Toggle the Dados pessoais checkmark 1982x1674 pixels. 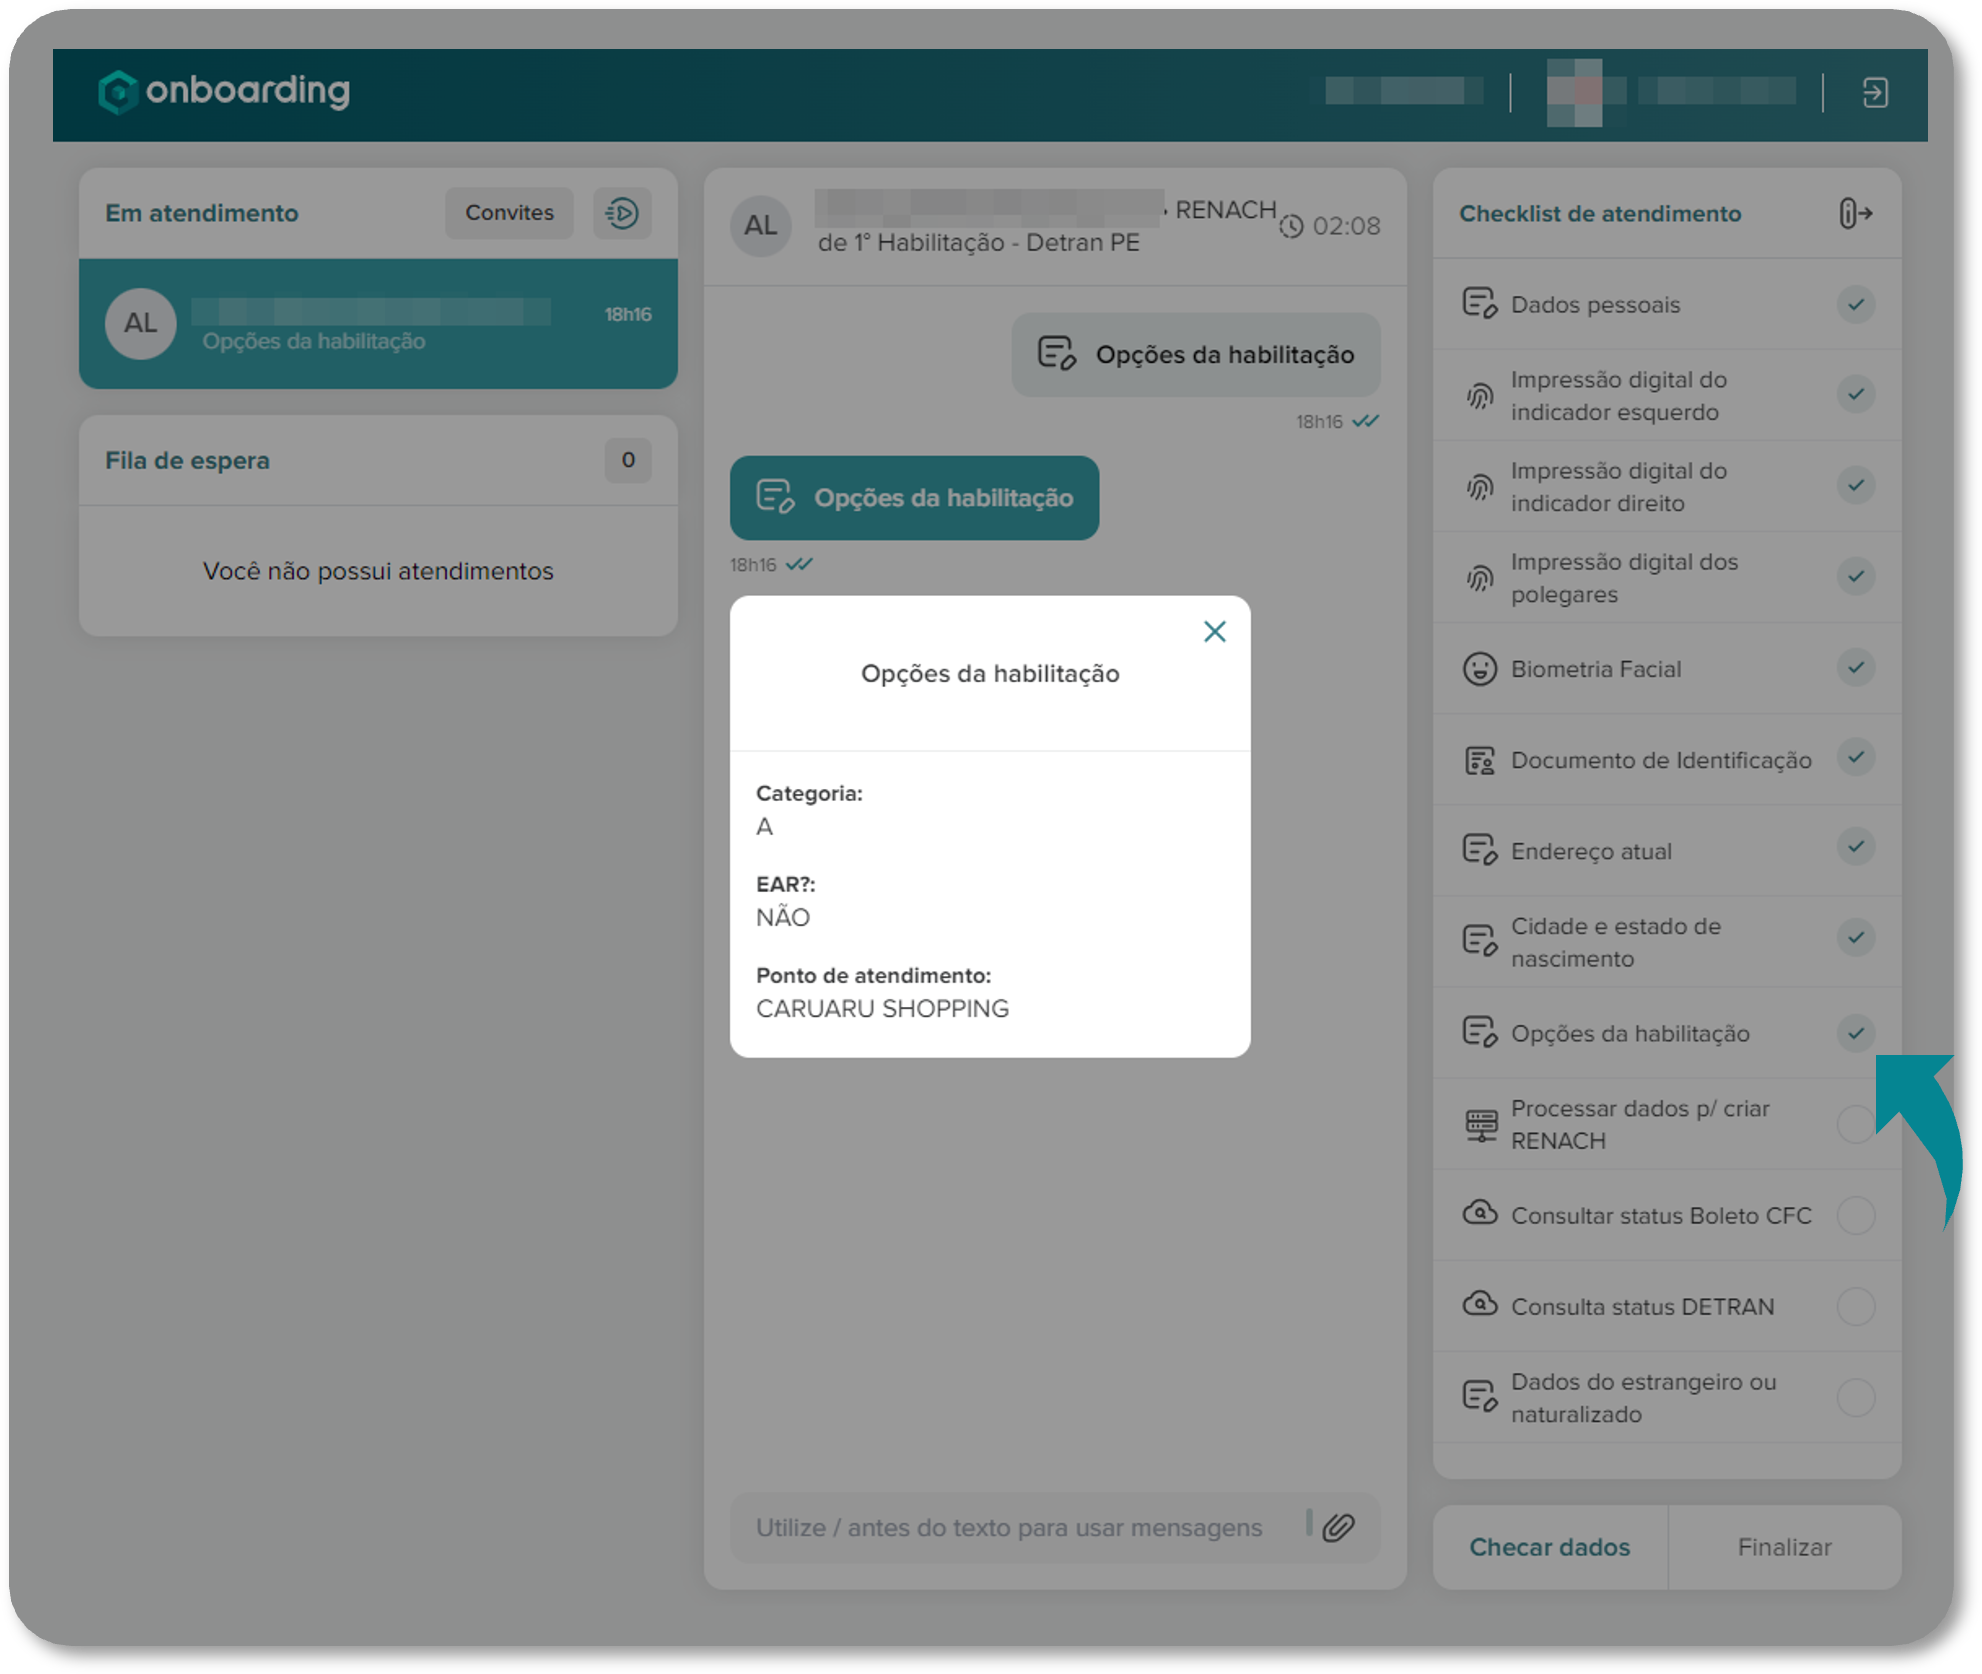[x=1855, y=304]
